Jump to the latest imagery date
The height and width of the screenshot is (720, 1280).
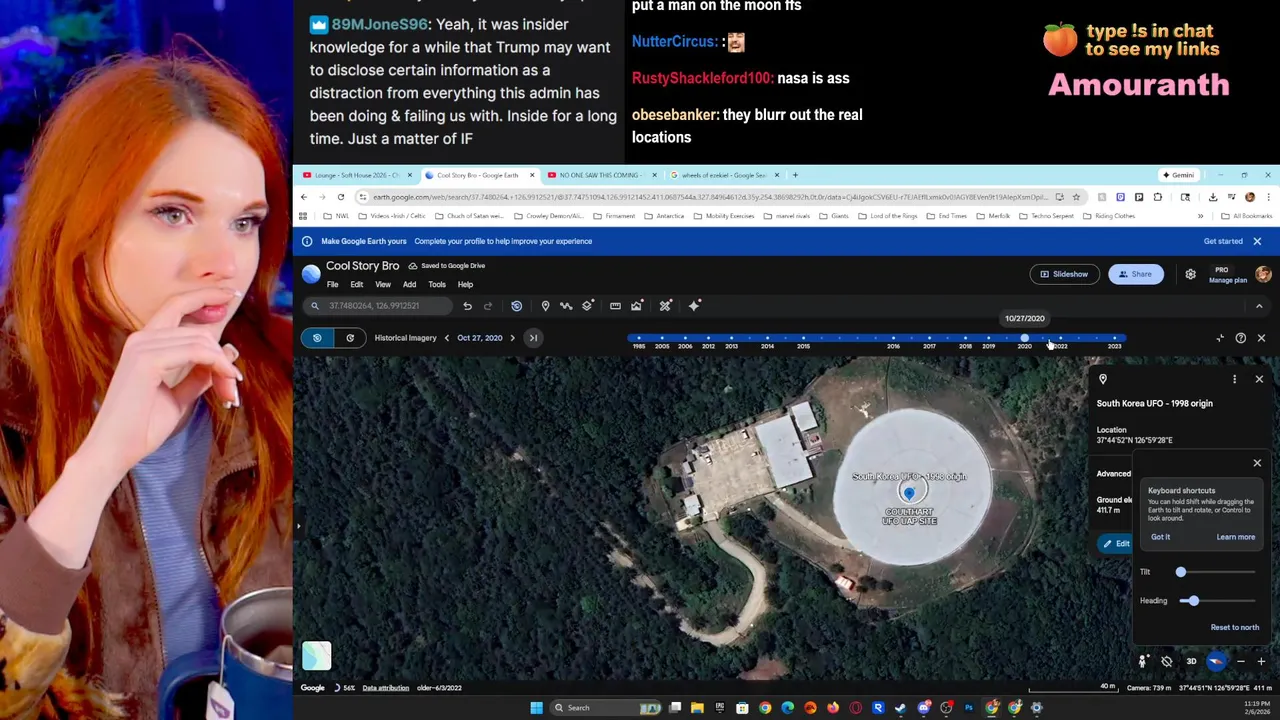534,338
